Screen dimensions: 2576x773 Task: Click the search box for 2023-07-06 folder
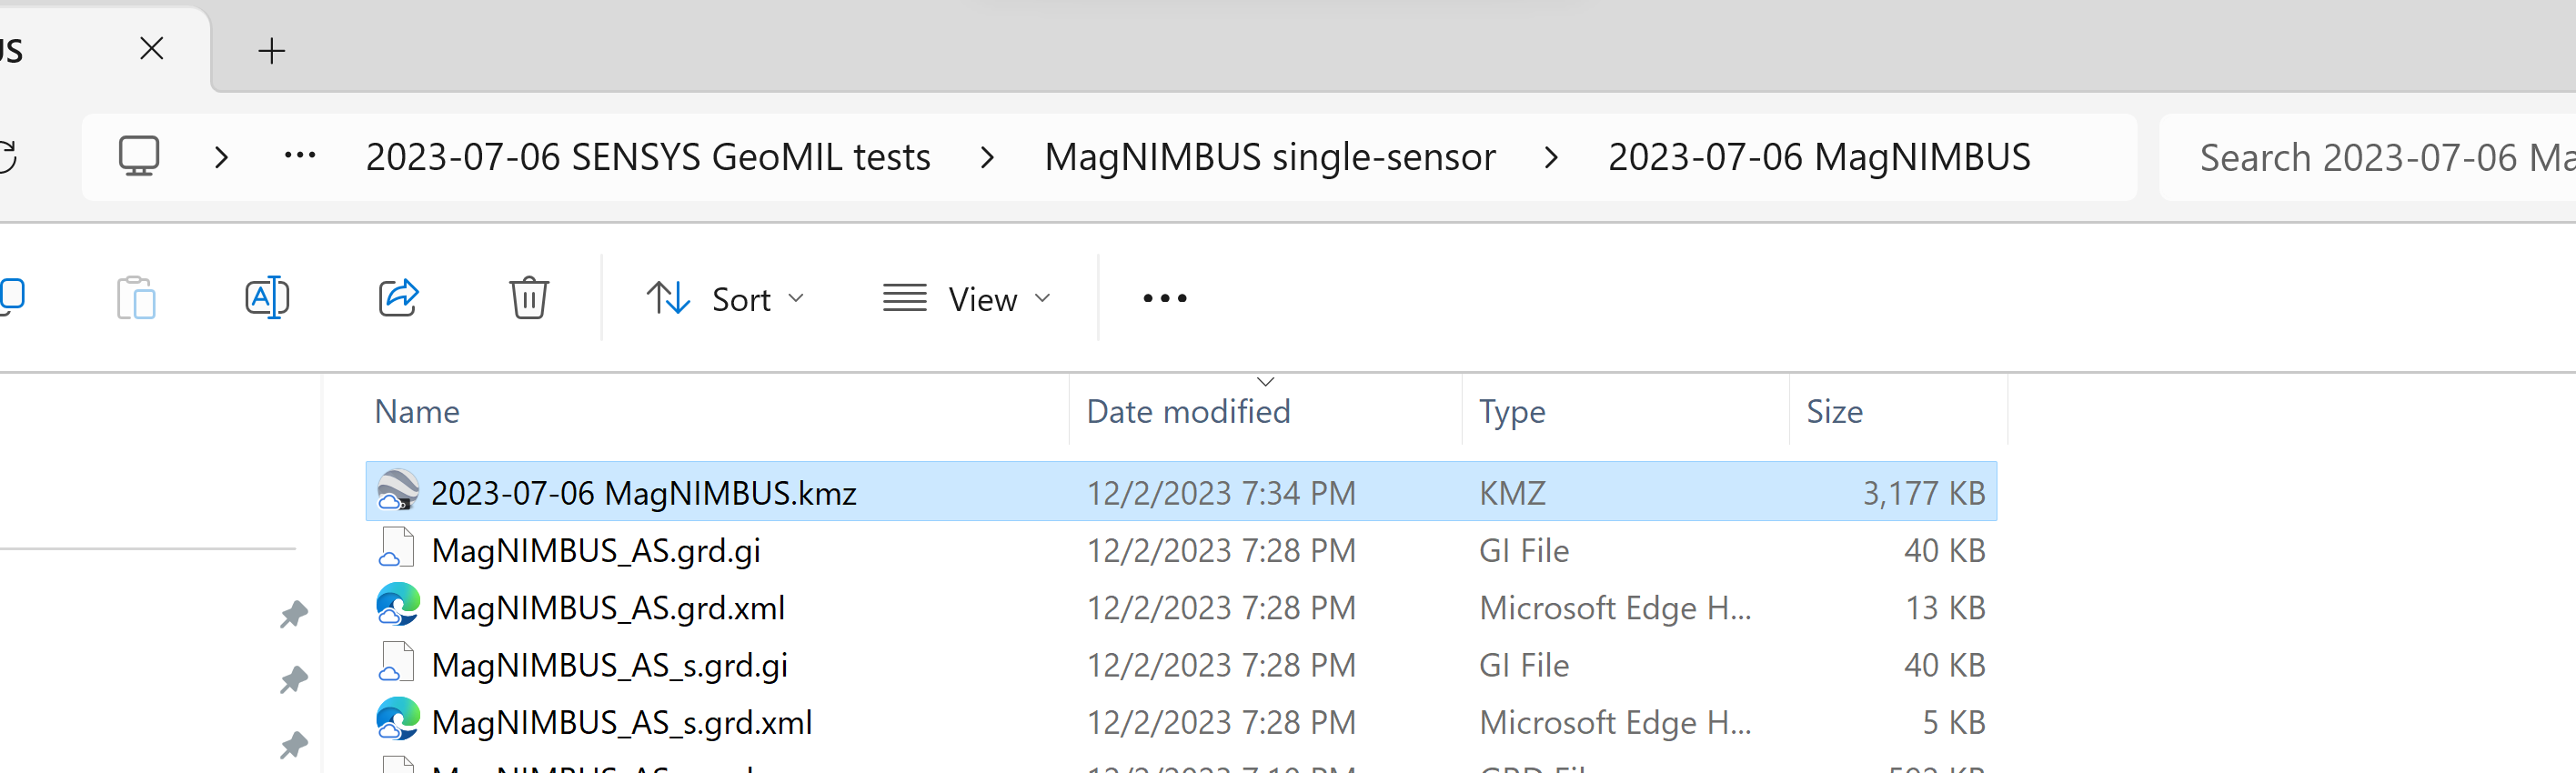click(x=2367, y=157)
